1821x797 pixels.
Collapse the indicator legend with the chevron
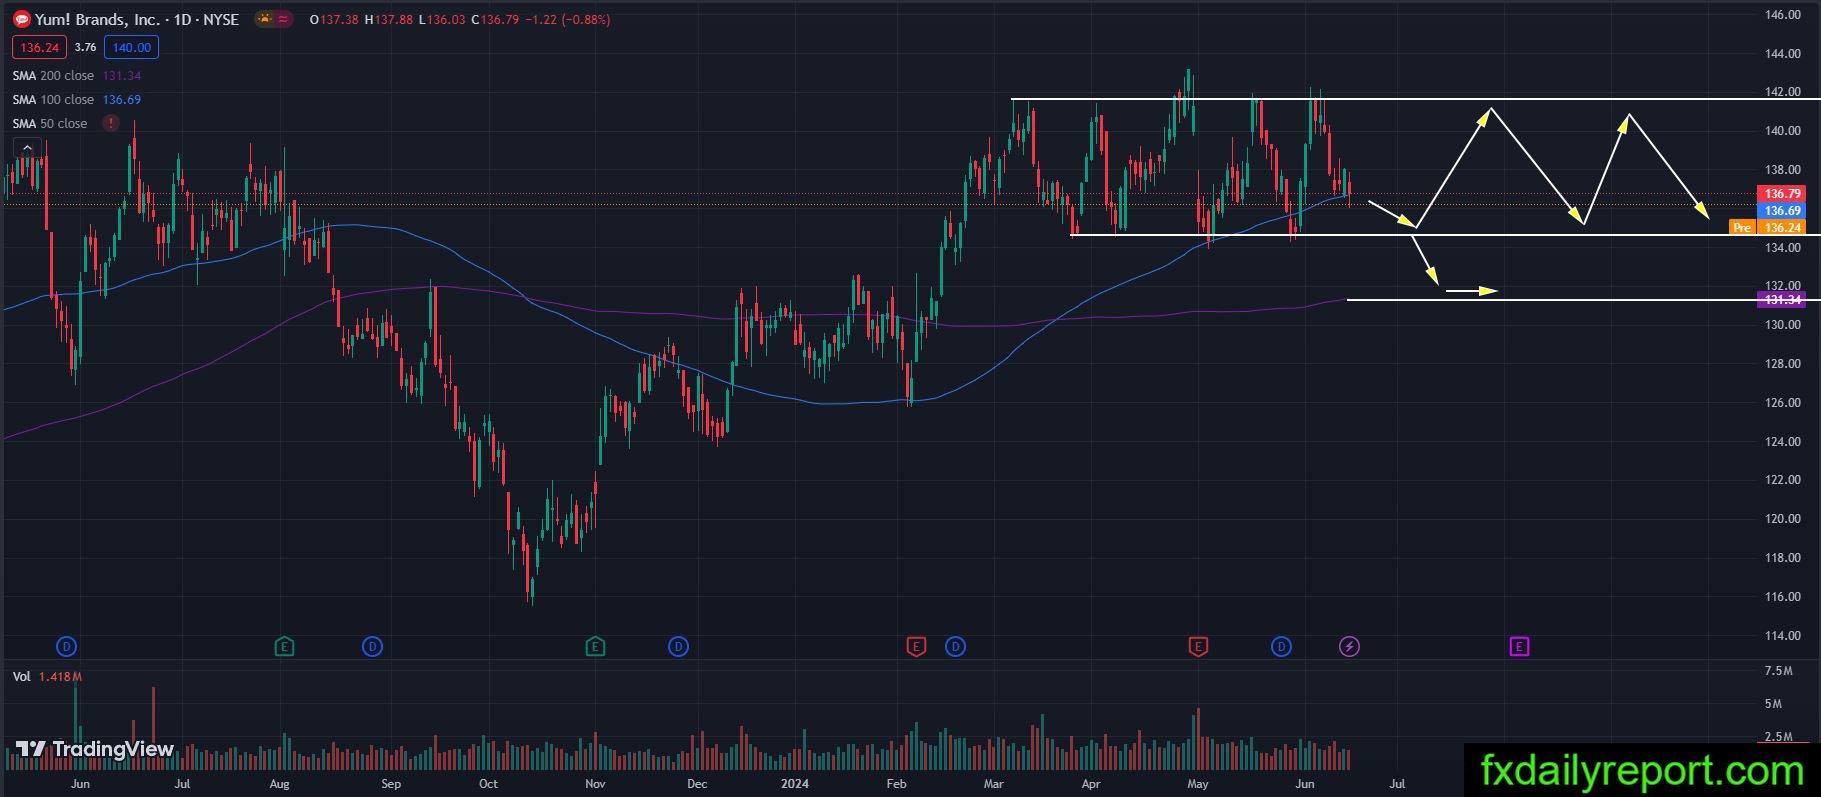click(27, 148)
